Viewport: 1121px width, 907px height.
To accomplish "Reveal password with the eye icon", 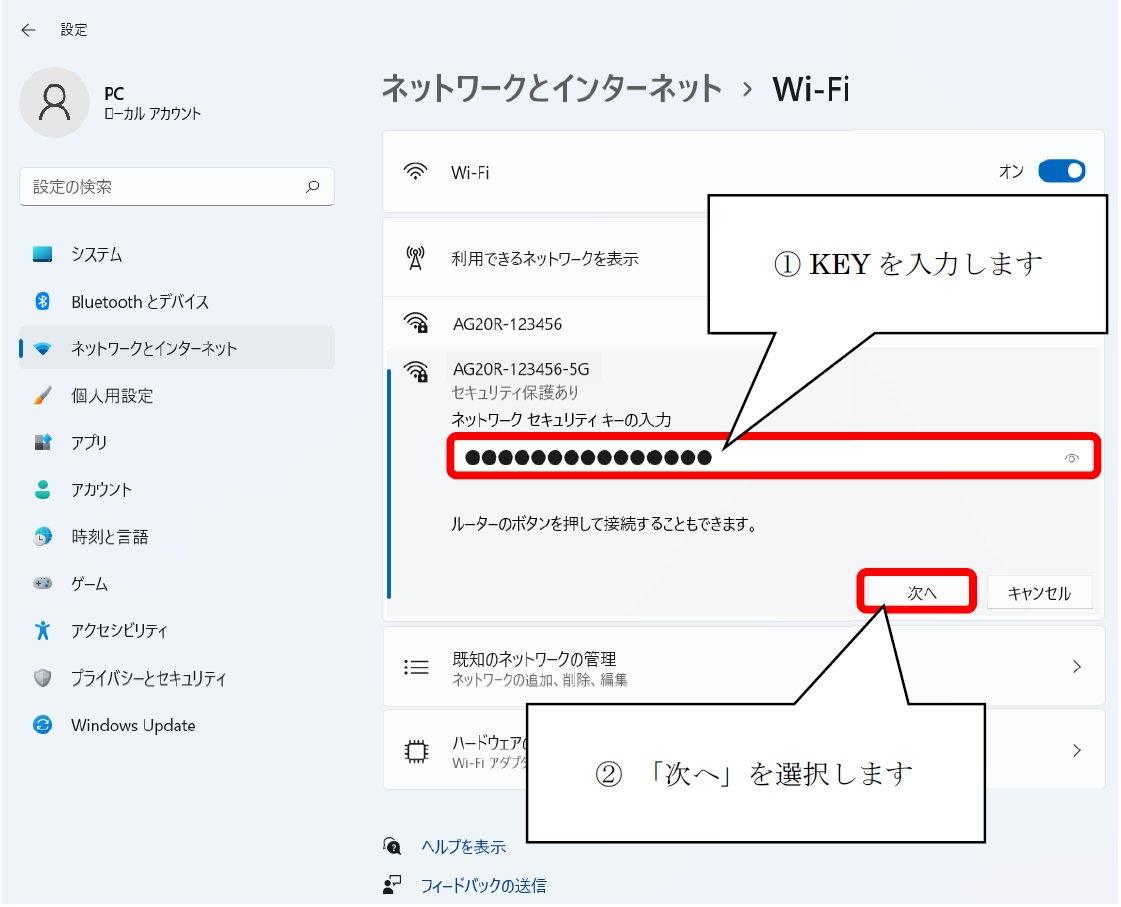I will coord(1071,458).
